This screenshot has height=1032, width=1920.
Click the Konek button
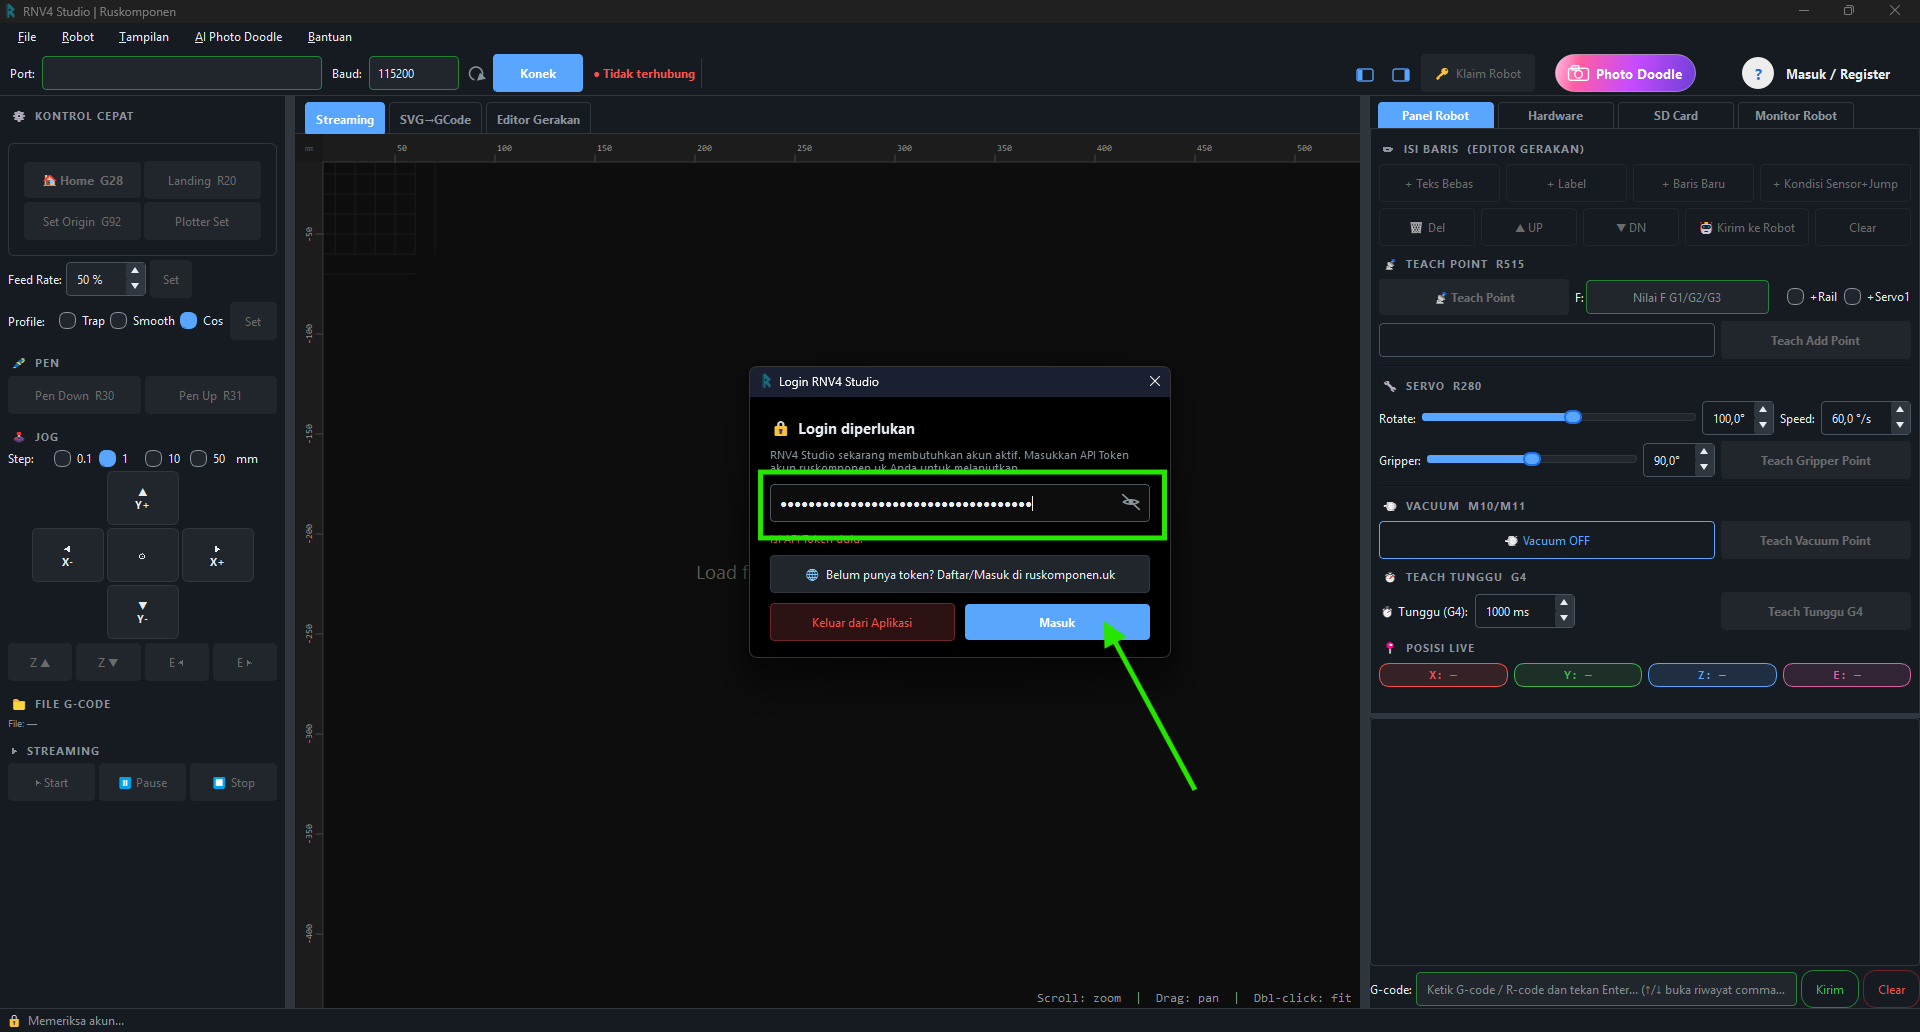[538, 74]
